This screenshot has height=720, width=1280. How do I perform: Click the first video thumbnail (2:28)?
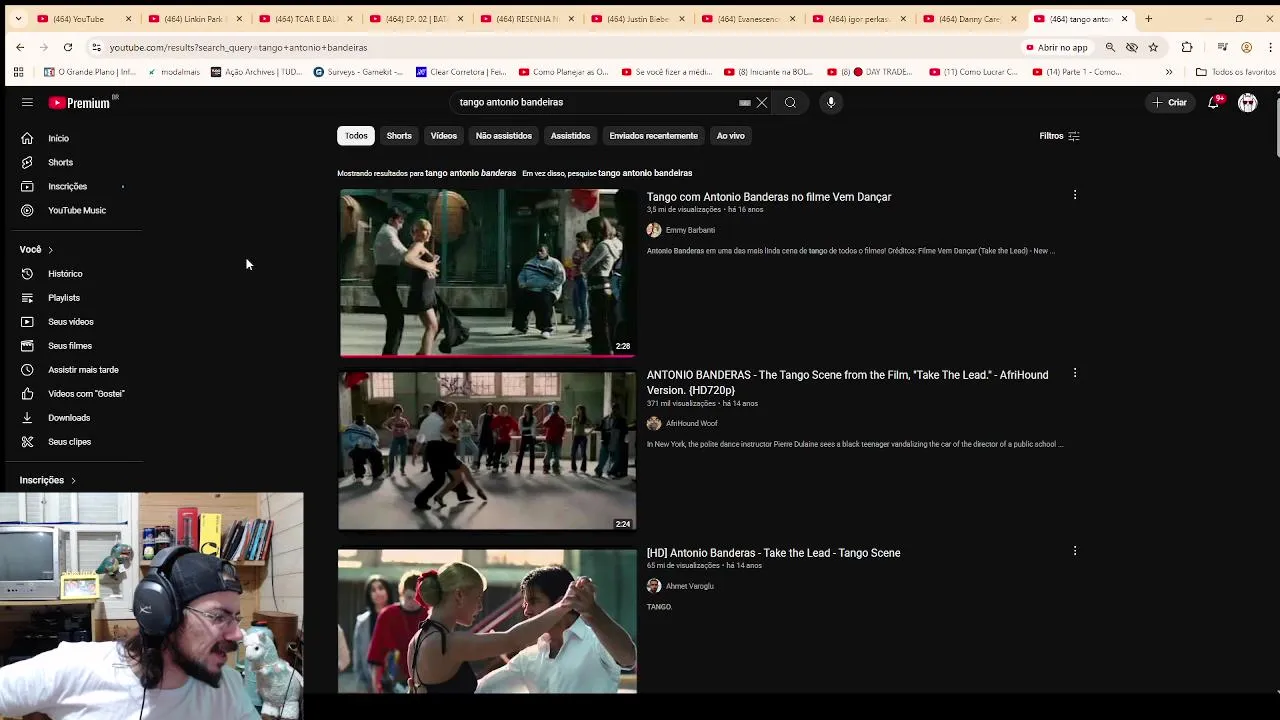pyautogui.click(x=487, y=272)
